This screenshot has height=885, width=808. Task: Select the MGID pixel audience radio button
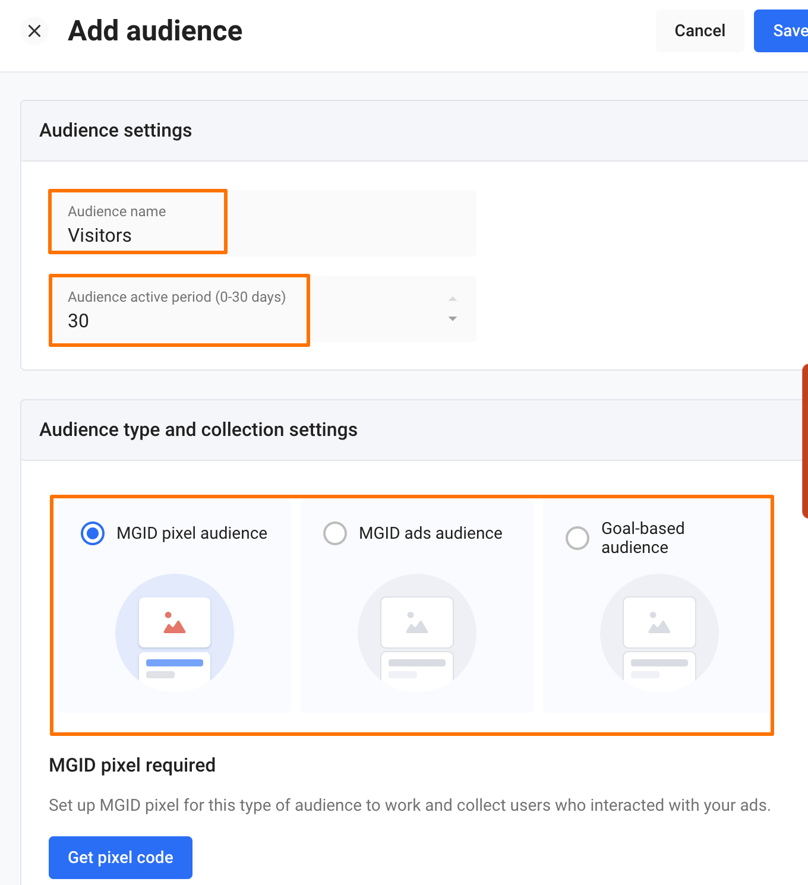click(92, 533)
